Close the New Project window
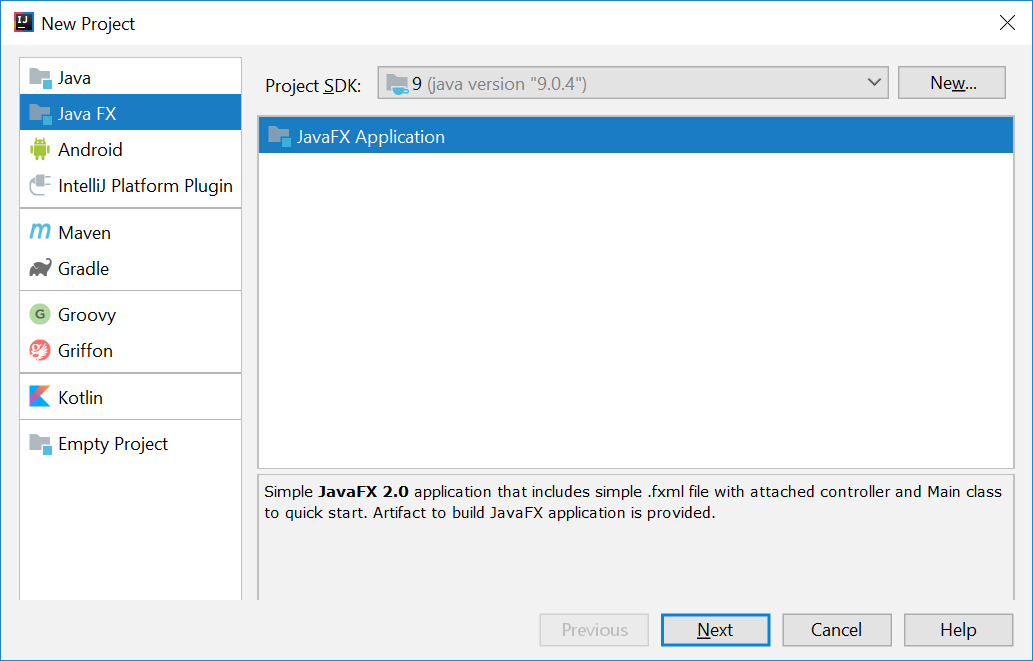 click(x=1007, y=23)
